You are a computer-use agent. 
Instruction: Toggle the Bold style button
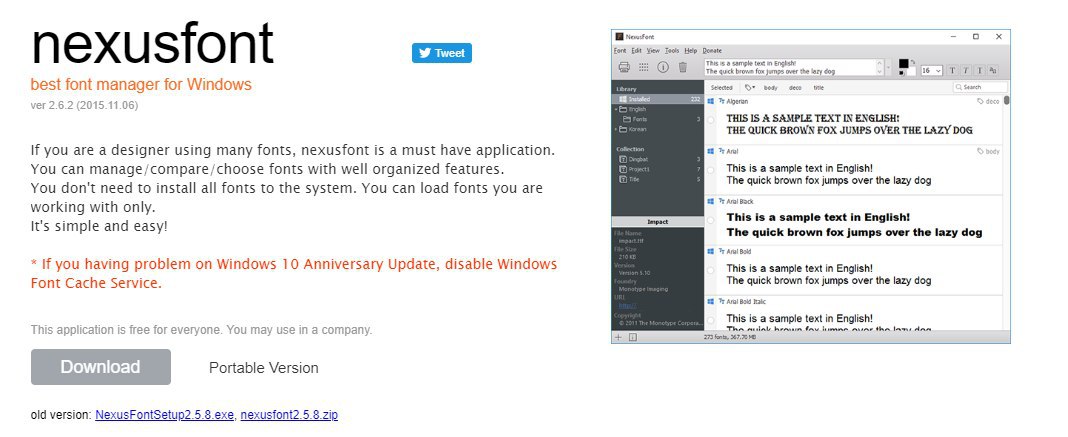[952, 70]
